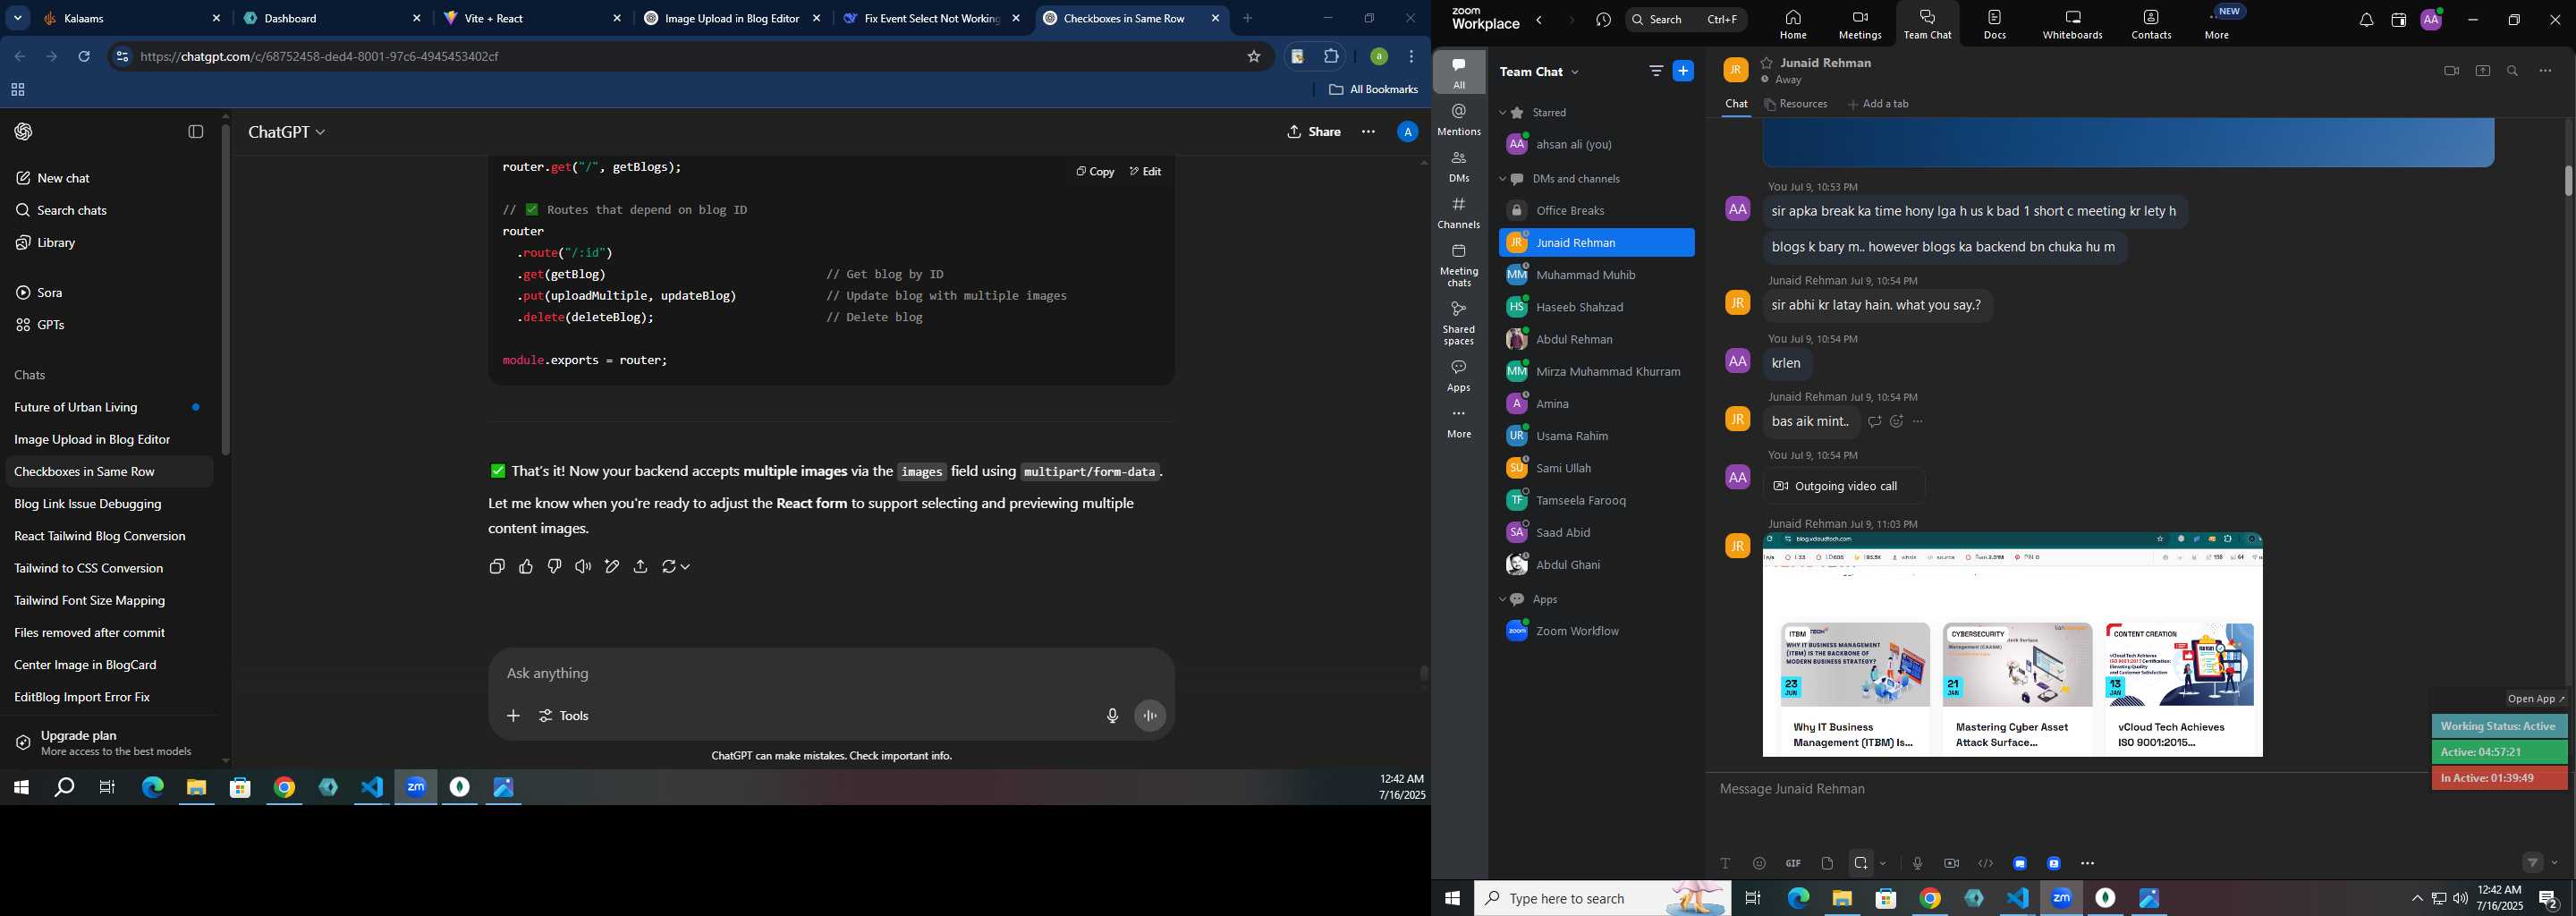
Task: Go back in Zoom navigation
Action: tap(1540, 20)
